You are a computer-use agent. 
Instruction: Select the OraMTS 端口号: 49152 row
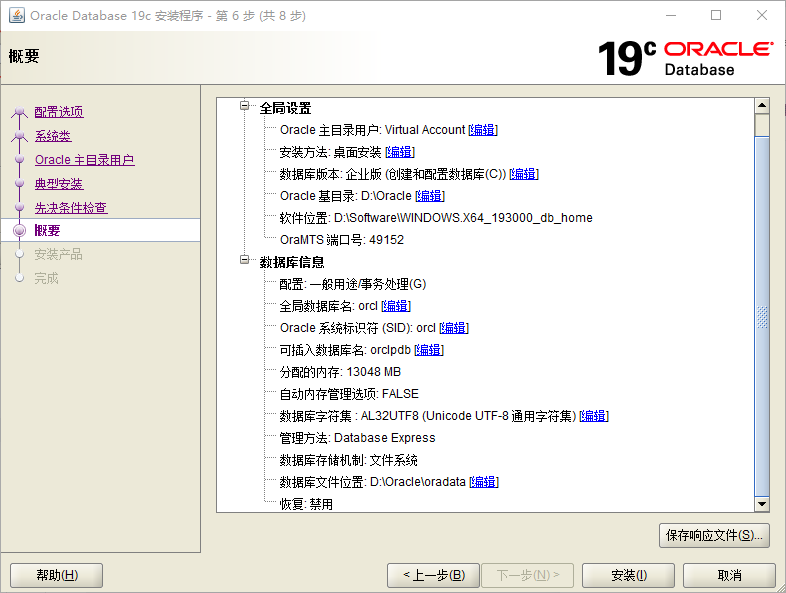coord(342,240)
